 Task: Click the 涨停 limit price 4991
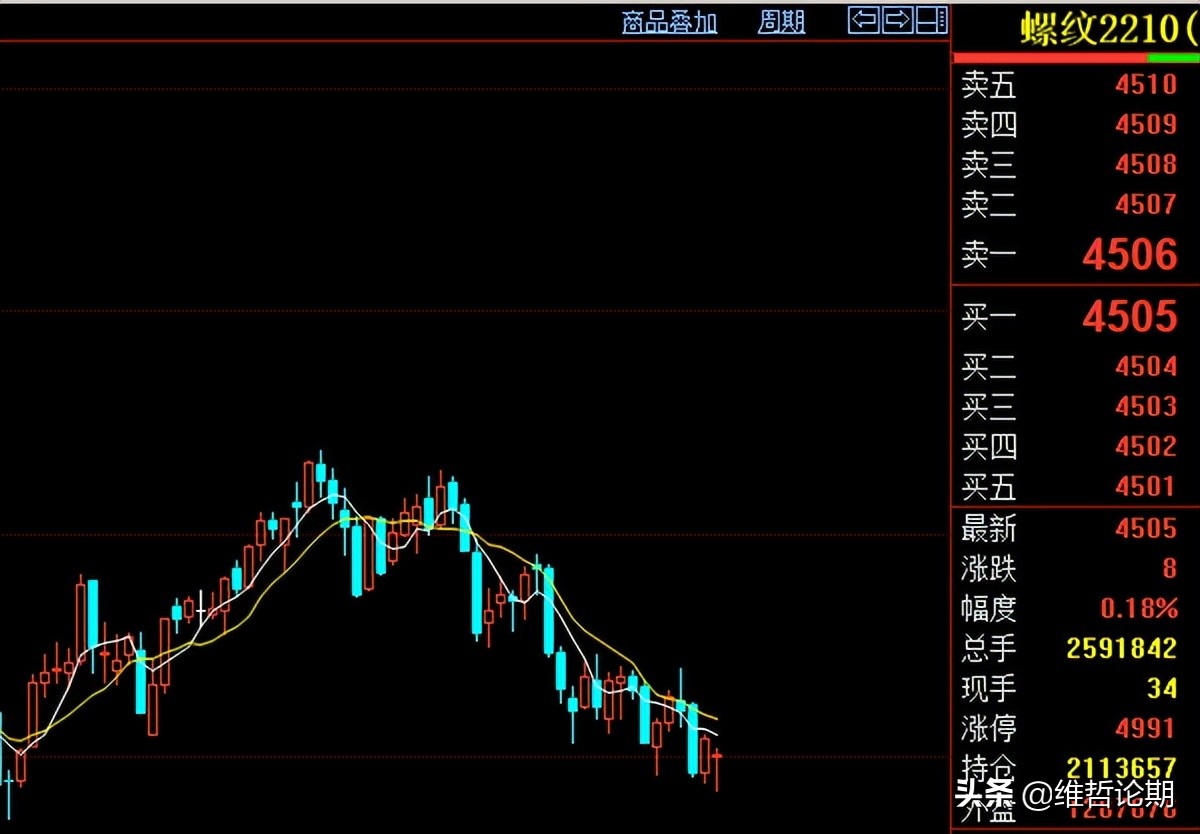(x=1146, y=728)
